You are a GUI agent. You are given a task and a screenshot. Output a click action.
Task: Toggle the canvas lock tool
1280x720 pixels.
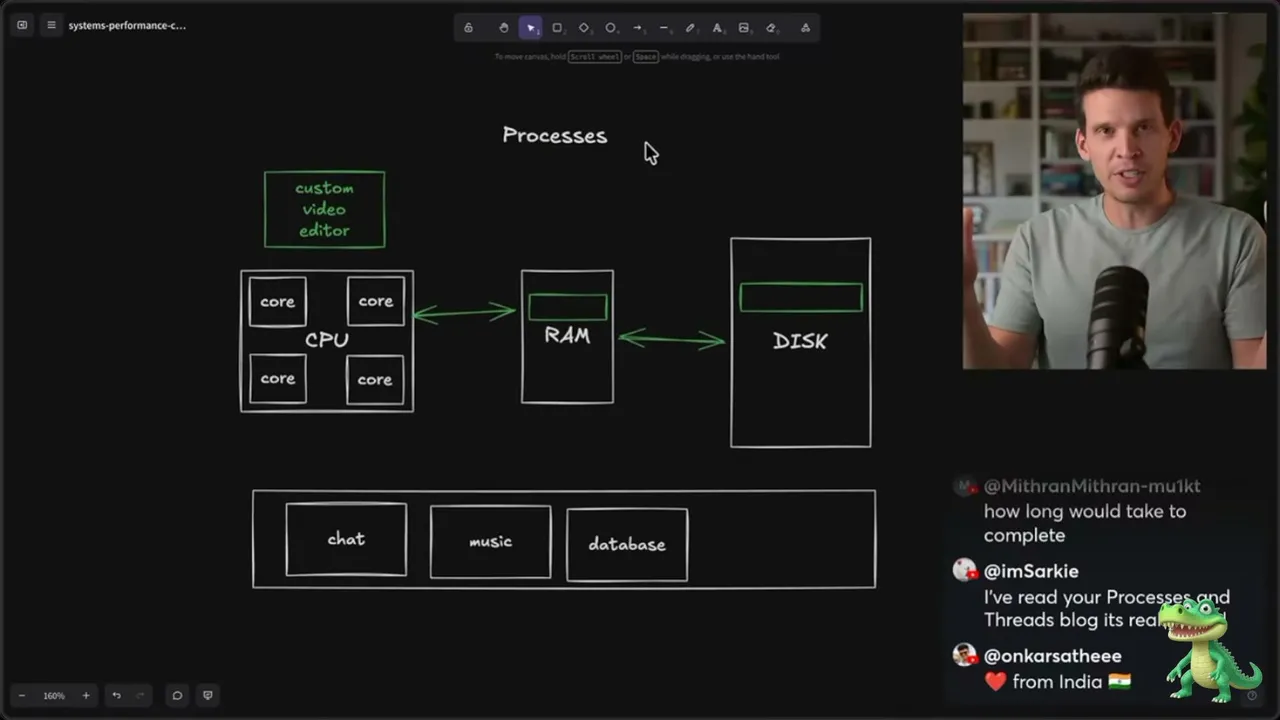tap(468, 28)
